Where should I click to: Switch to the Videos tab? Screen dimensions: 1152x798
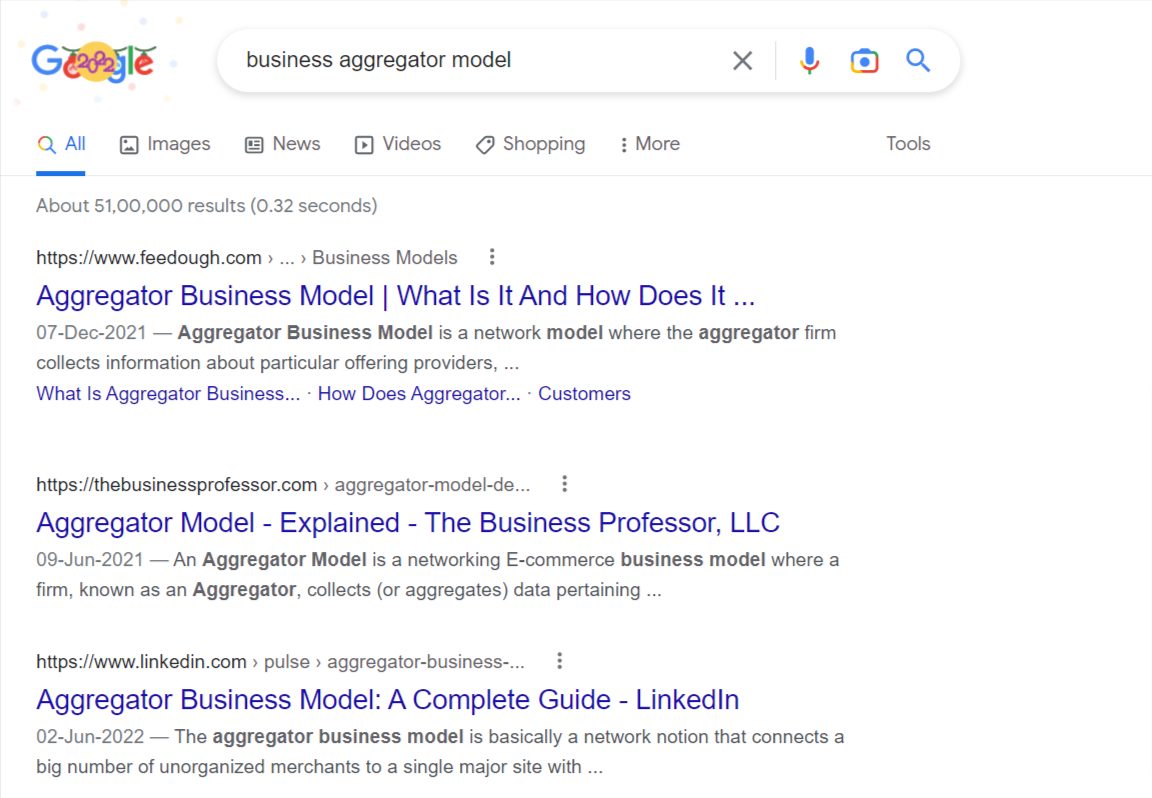pos(398,144)
